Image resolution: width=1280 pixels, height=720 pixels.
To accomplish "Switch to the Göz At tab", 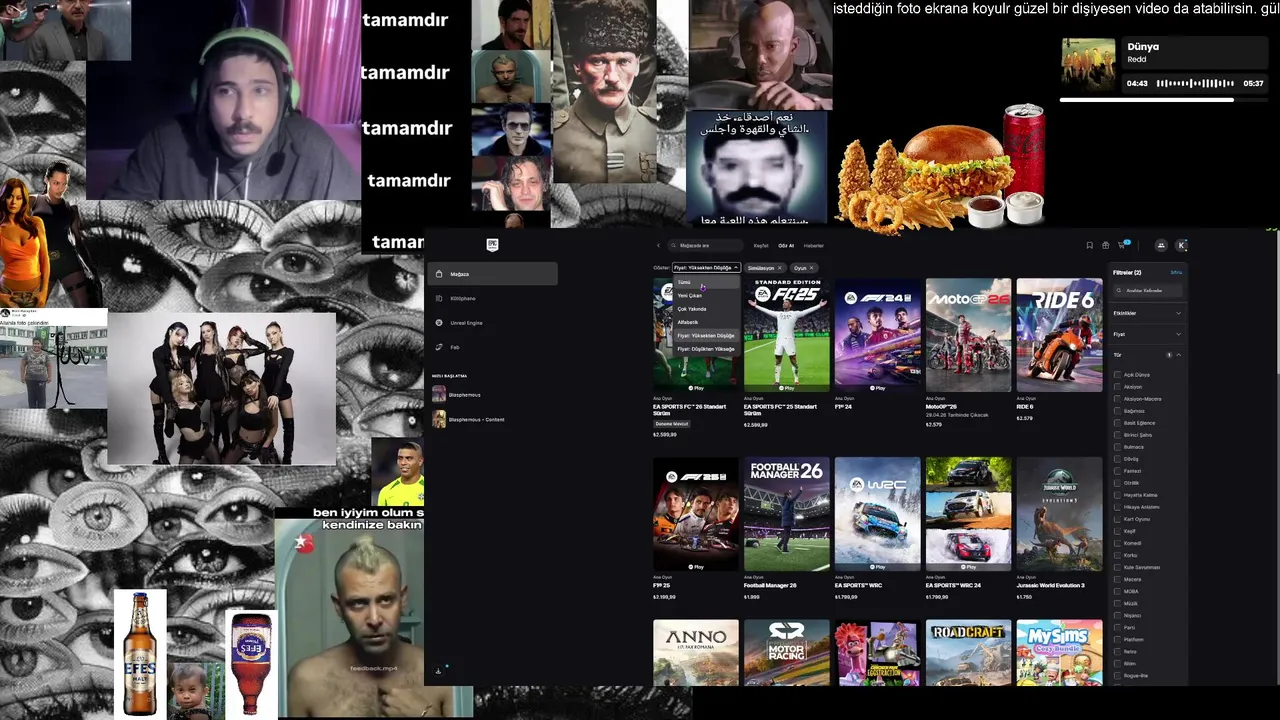I will [786, 245].
